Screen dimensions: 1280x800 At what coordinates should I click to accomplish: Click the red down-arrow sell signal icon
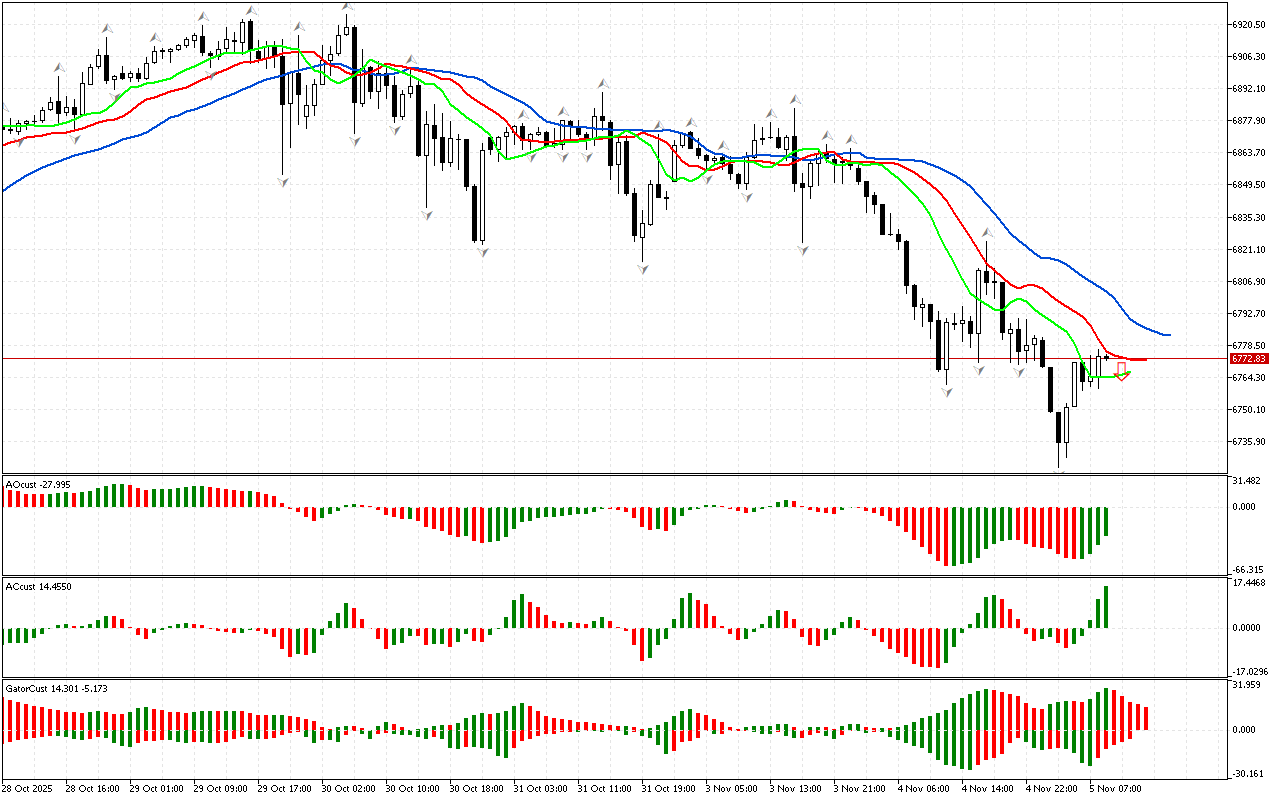click(1123, 372)
